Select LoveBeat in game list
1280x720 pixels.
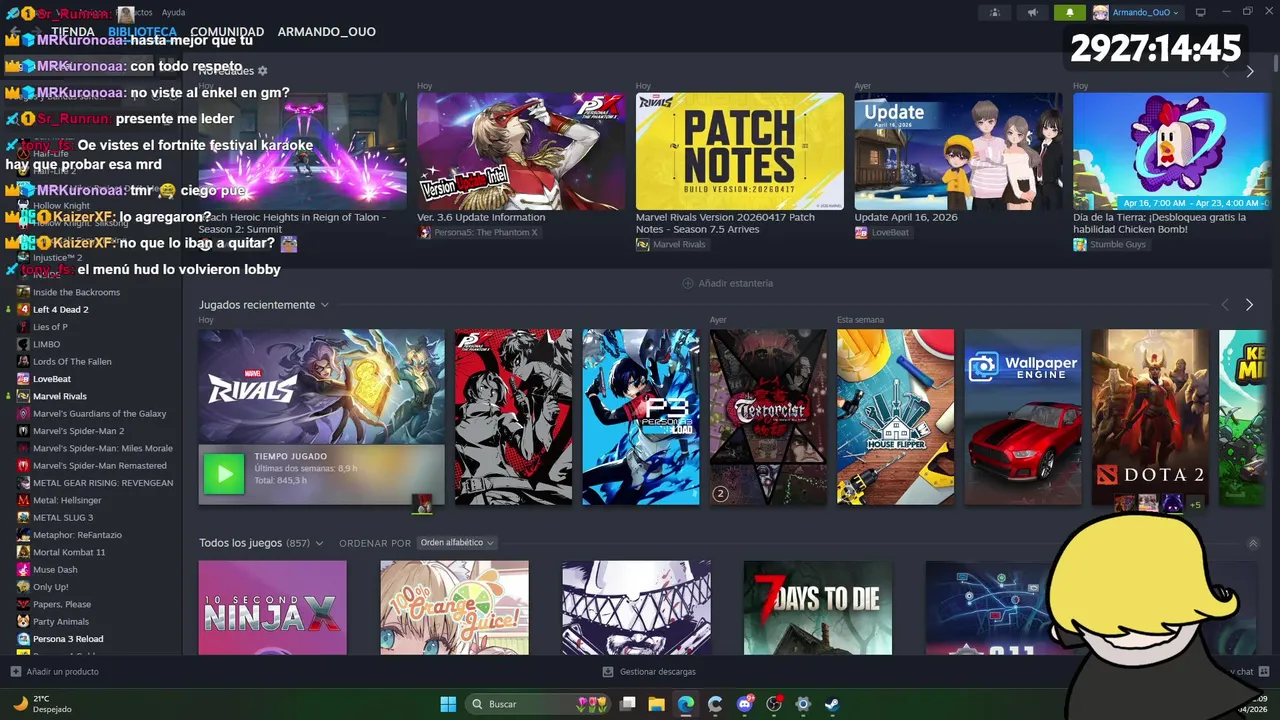(x=52, y=379)
